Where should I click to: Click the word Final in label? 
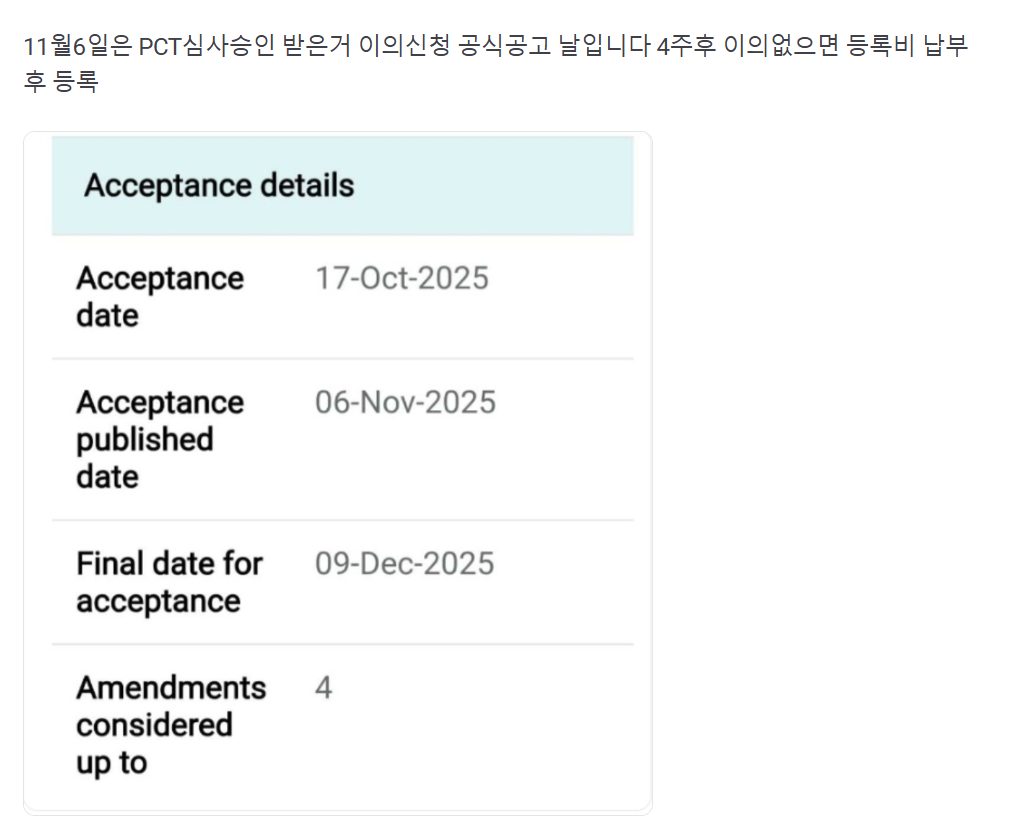[x=108, y=564]
